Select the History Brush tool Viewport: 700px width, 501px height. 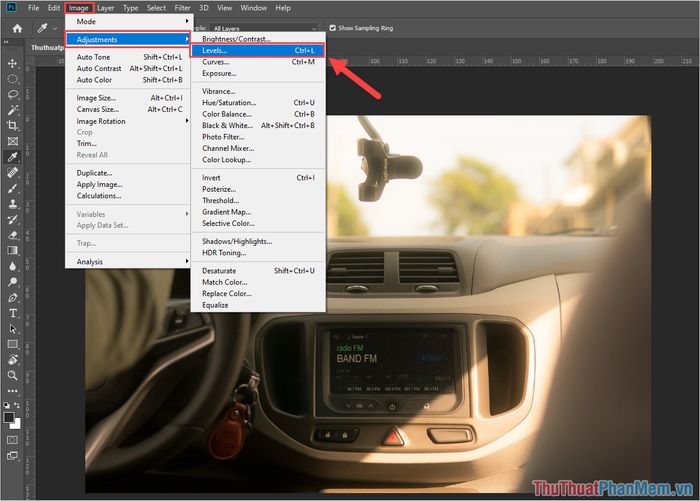pyautogui.click(x=12, y=219)
